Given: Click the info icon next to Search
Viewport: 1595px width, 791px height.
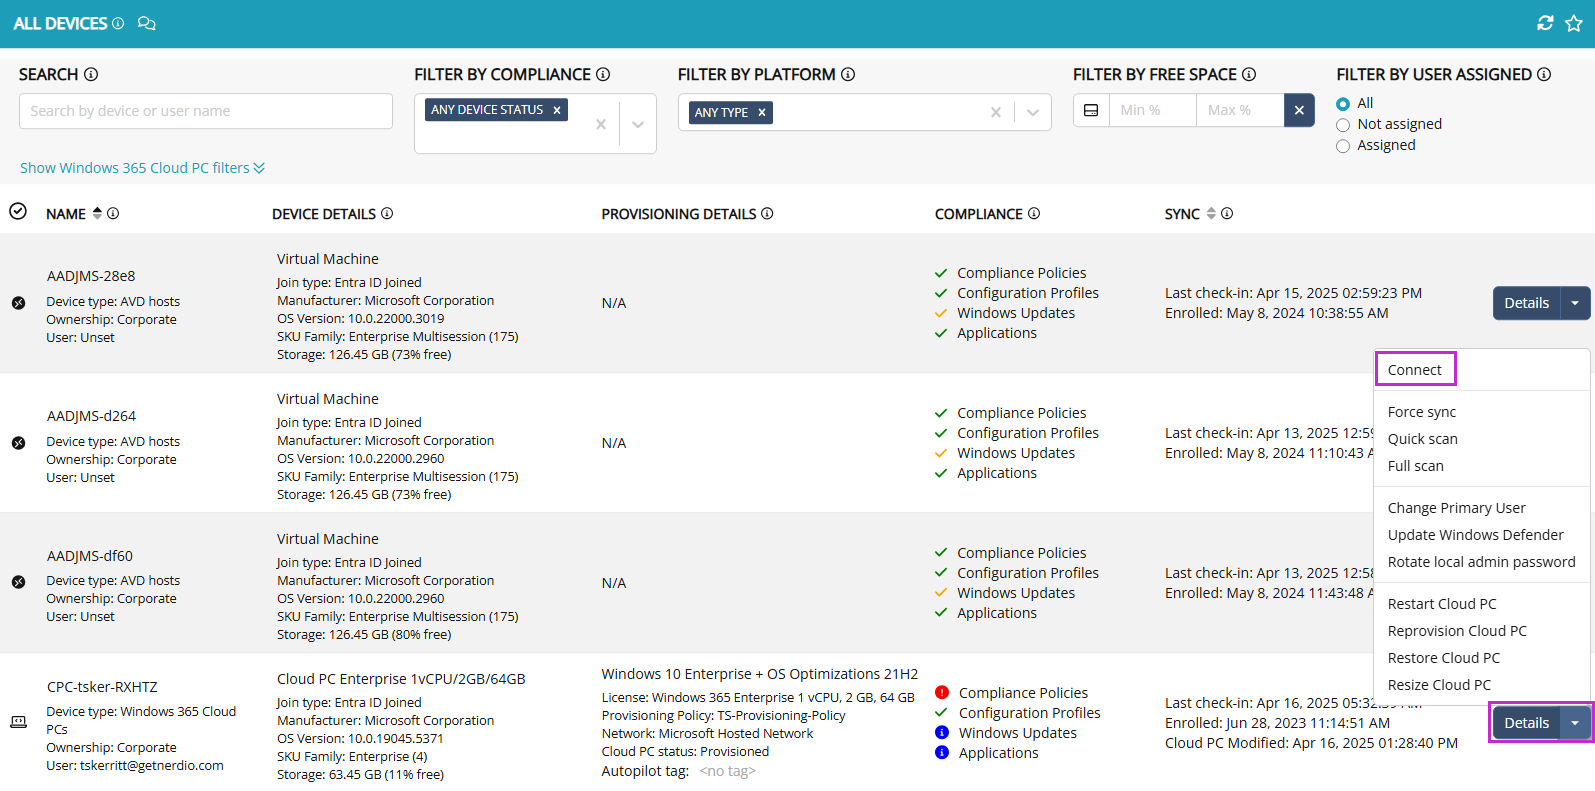Looking at the screenshot, I should coord(91,74).
